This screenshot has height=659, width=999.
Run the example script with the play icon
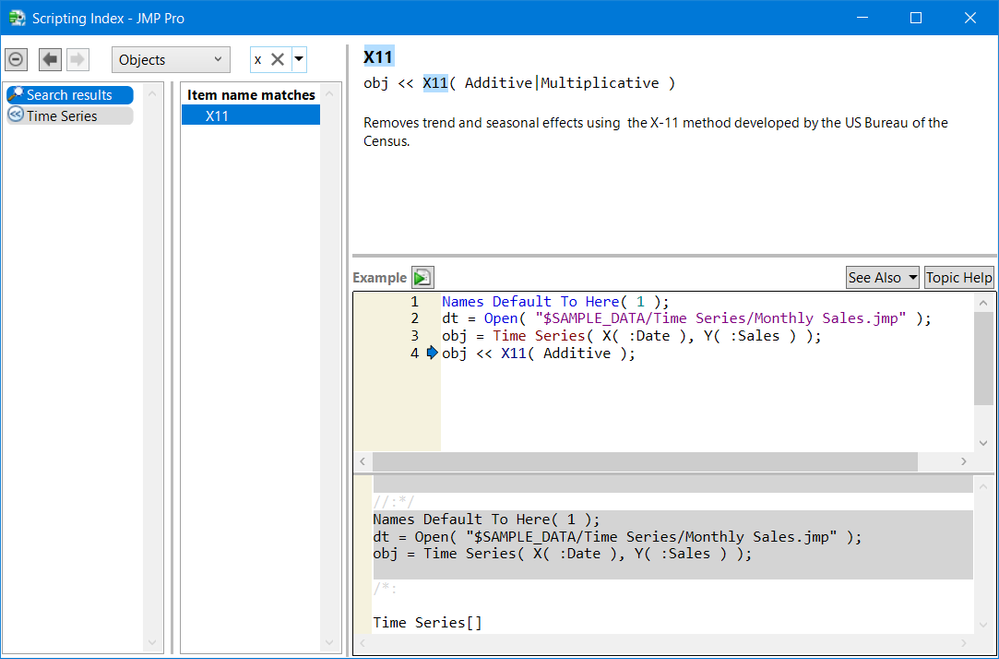[423, 278]
